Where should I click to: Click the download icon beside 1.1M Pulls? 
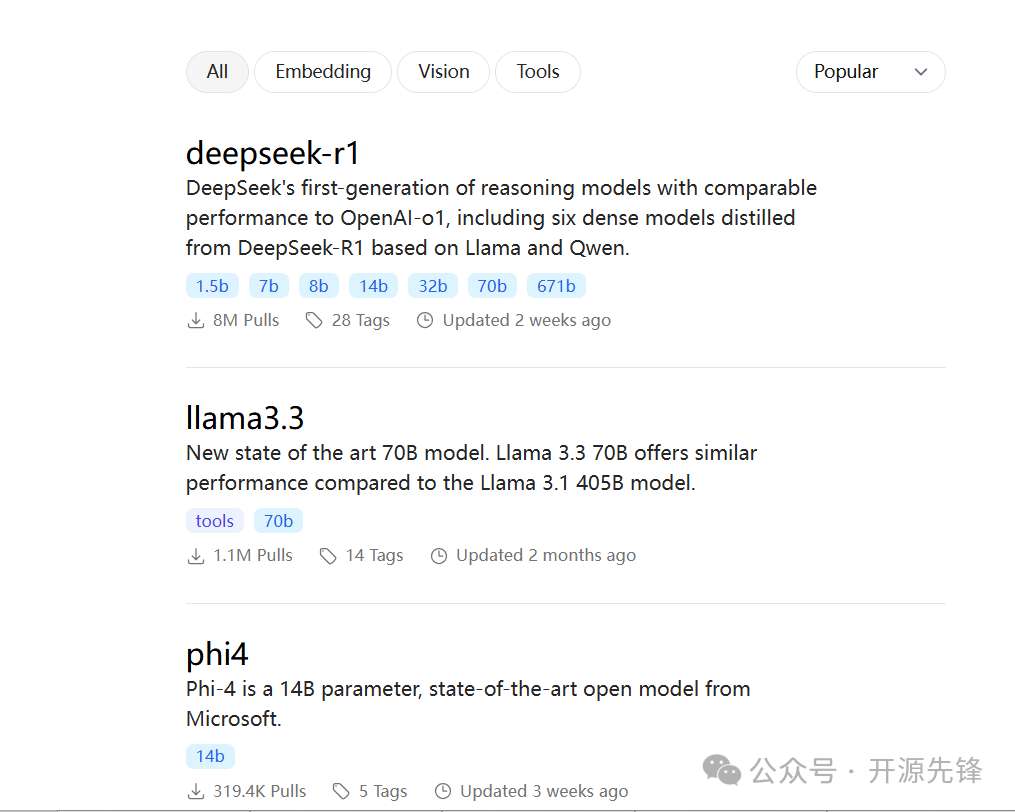pyautogui.click(x=195, y=556)
